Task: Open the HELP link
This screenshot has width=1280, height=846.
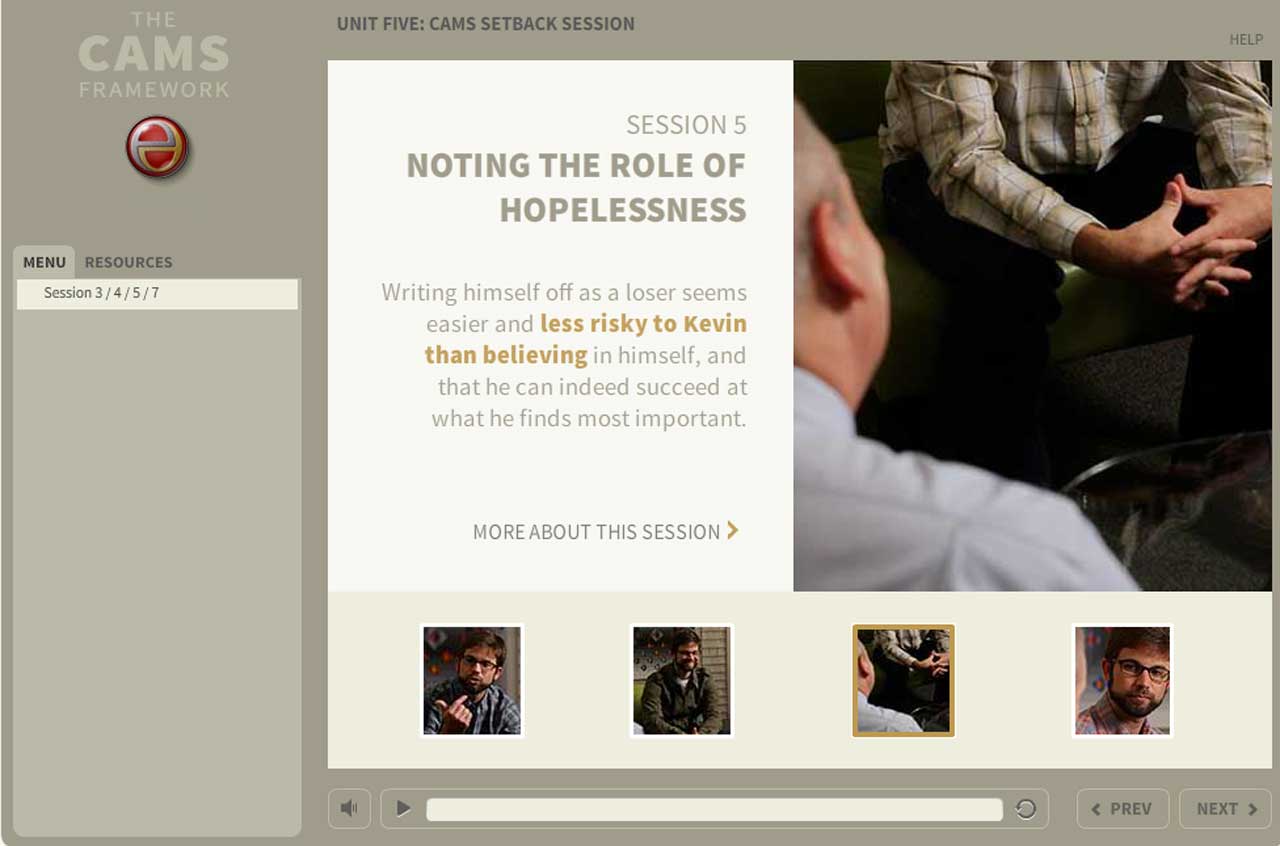Action: [1246, 39]
